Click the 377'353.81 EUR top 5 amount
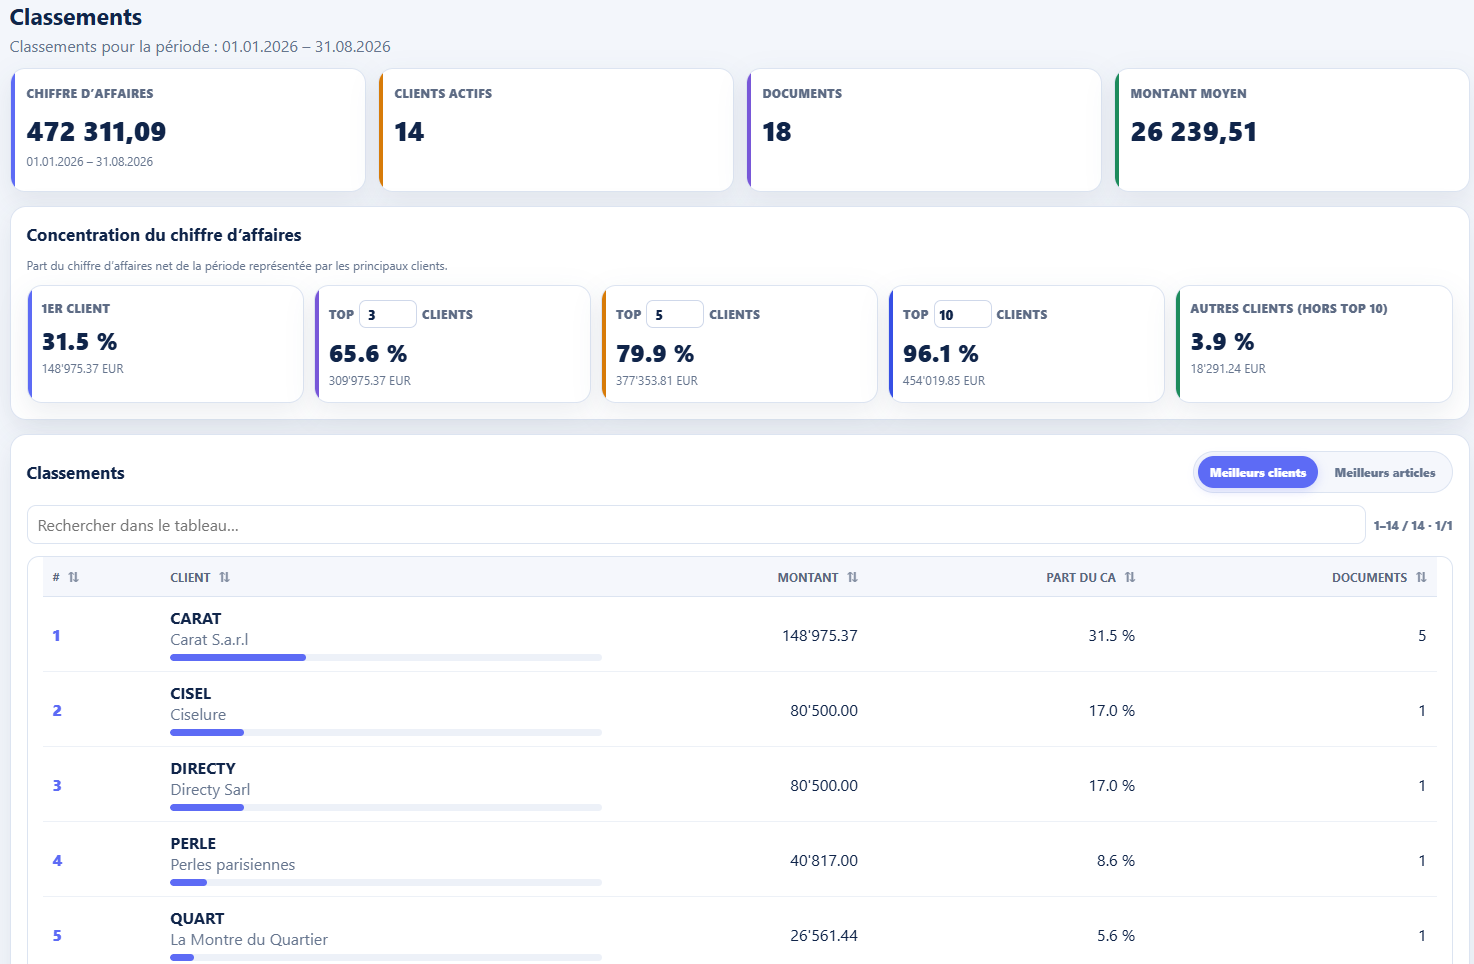This screenshot has width=1474, height=964. point(657,380)
